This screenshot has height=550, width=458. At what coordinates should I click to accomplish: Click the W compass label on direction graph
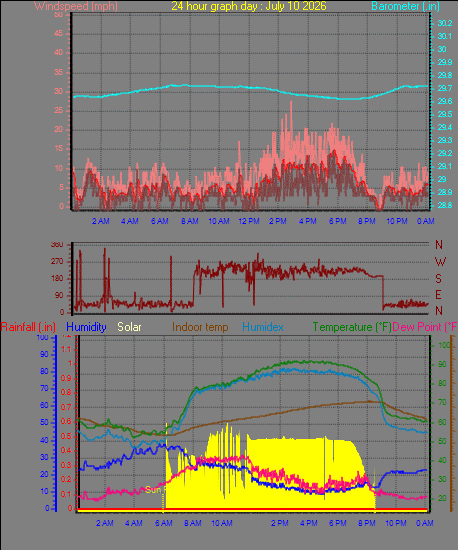coord(440,261)
